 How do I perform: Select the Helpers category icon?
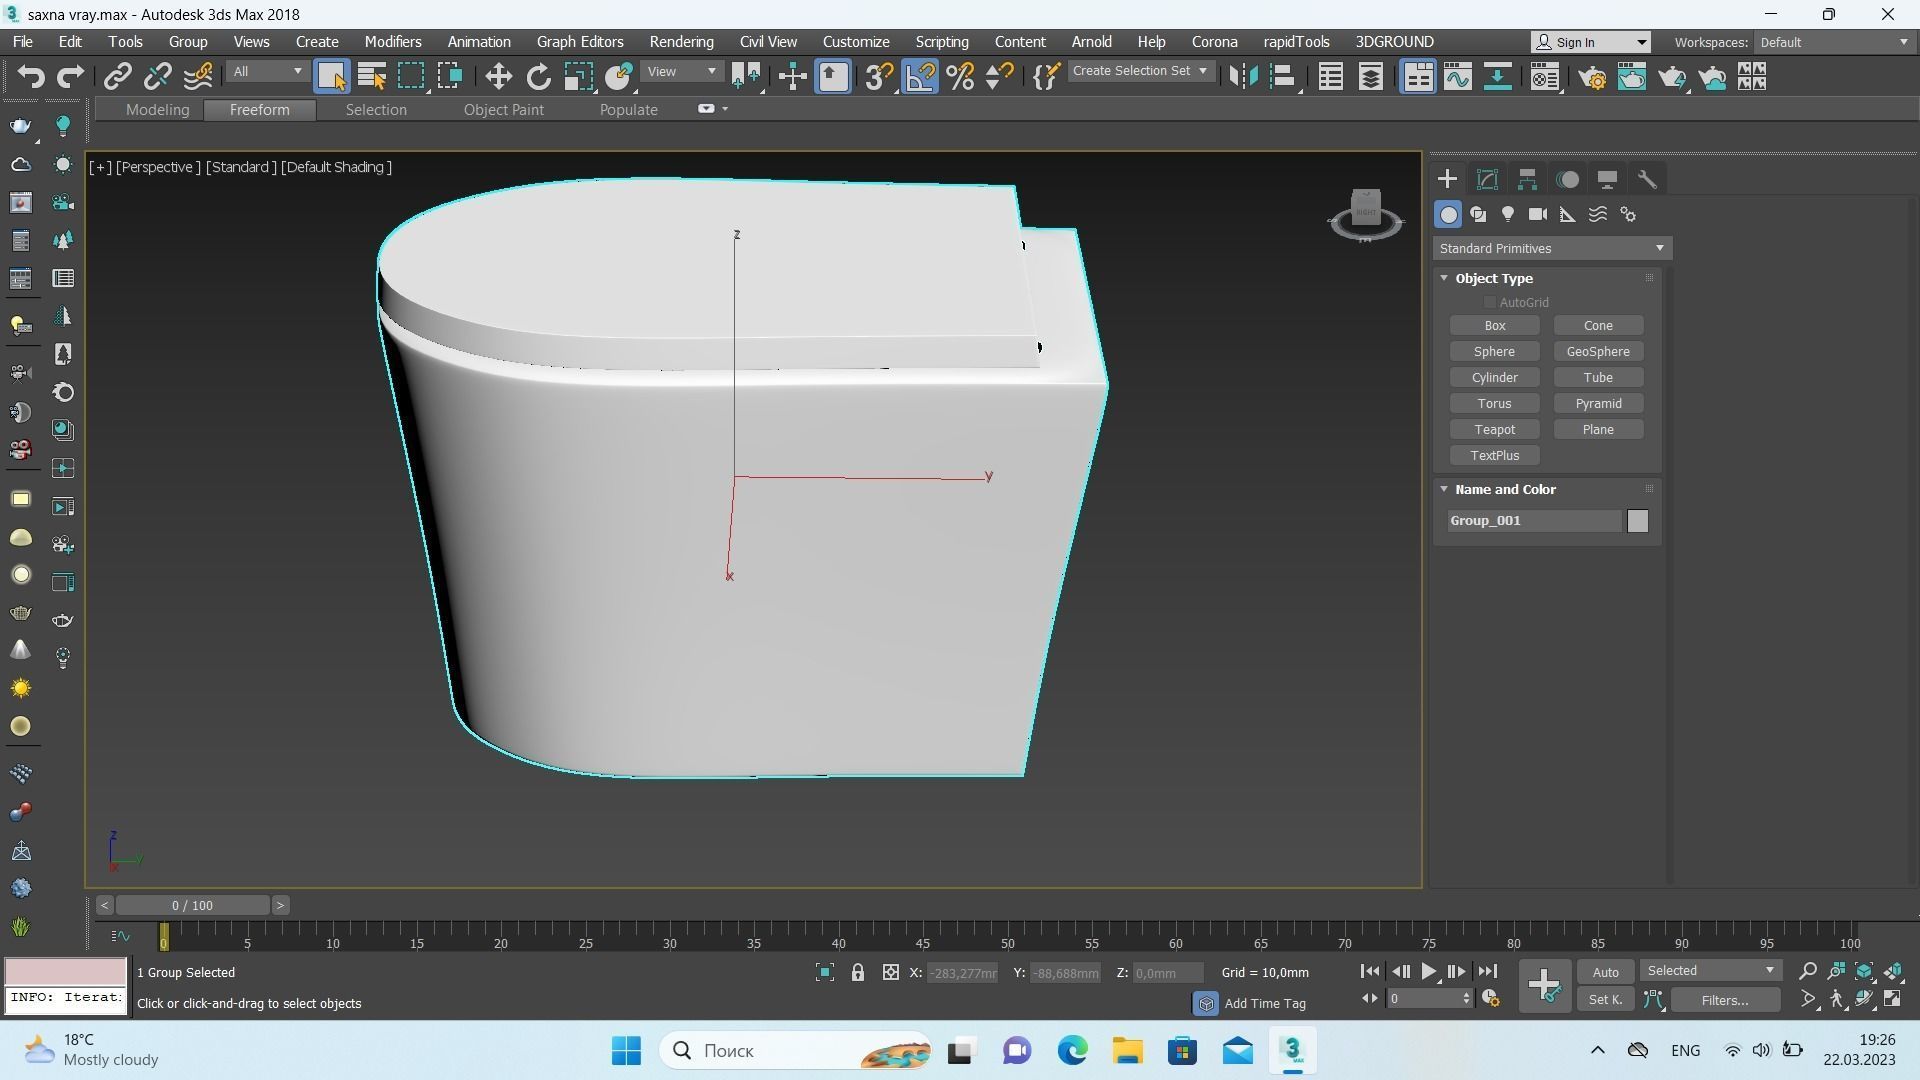coord(1568,215)
